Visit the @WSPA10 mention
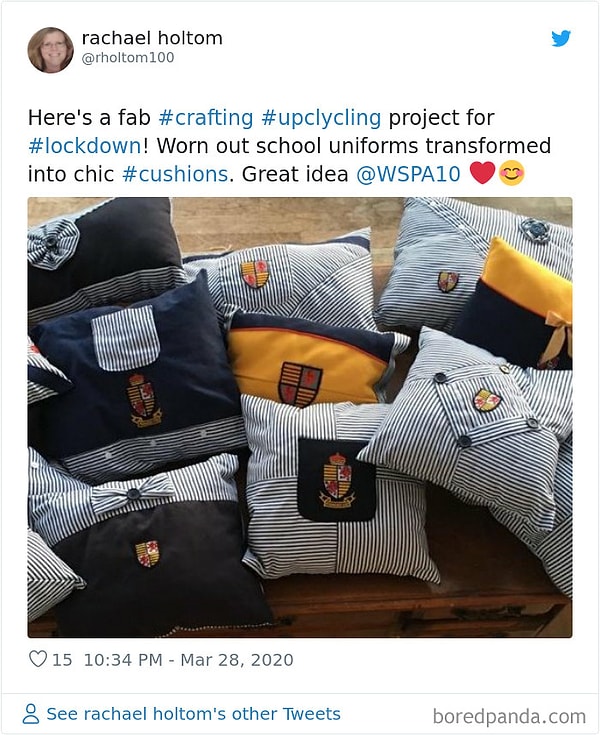The image size is (600, 735). point(408,174)
